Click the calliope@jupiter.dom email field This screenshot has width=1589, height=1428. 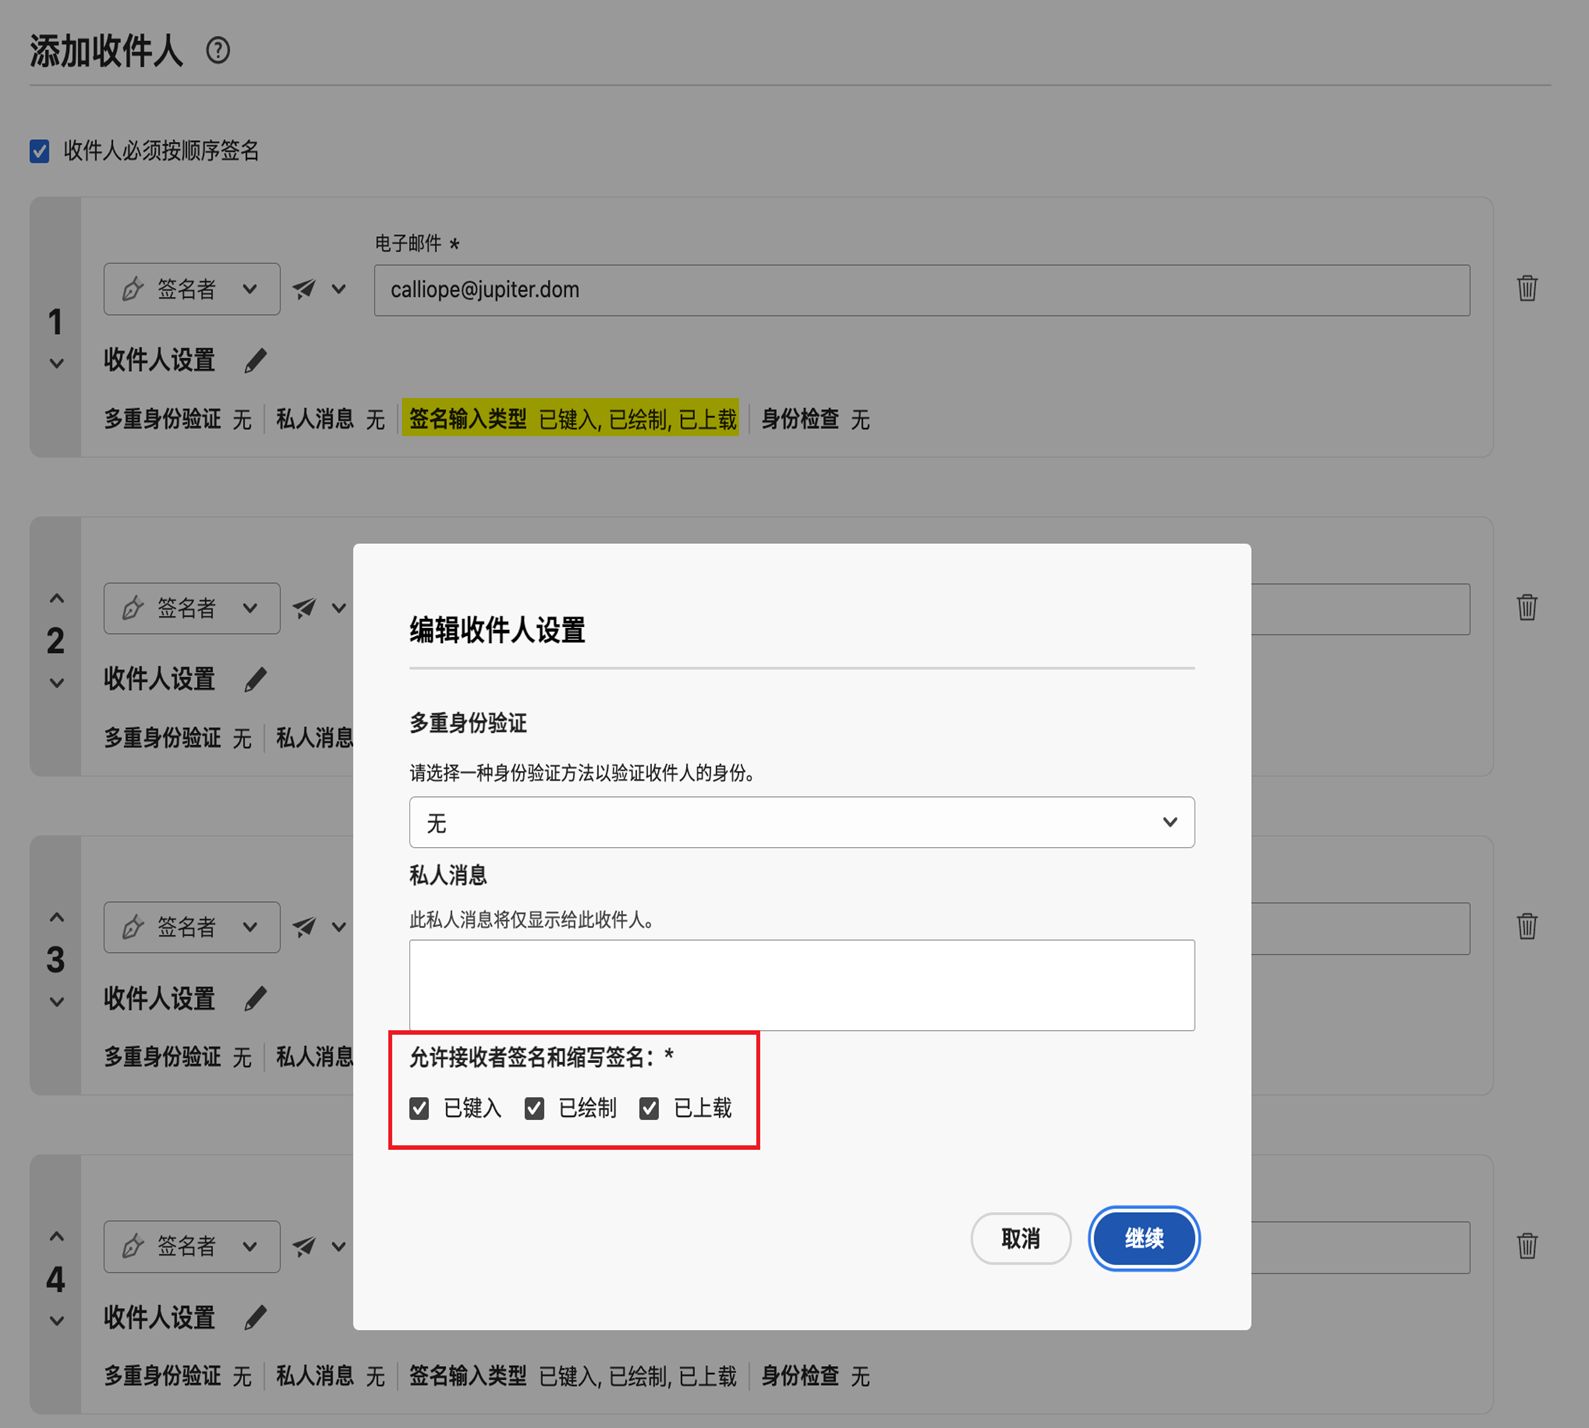[x=922, y=290]
